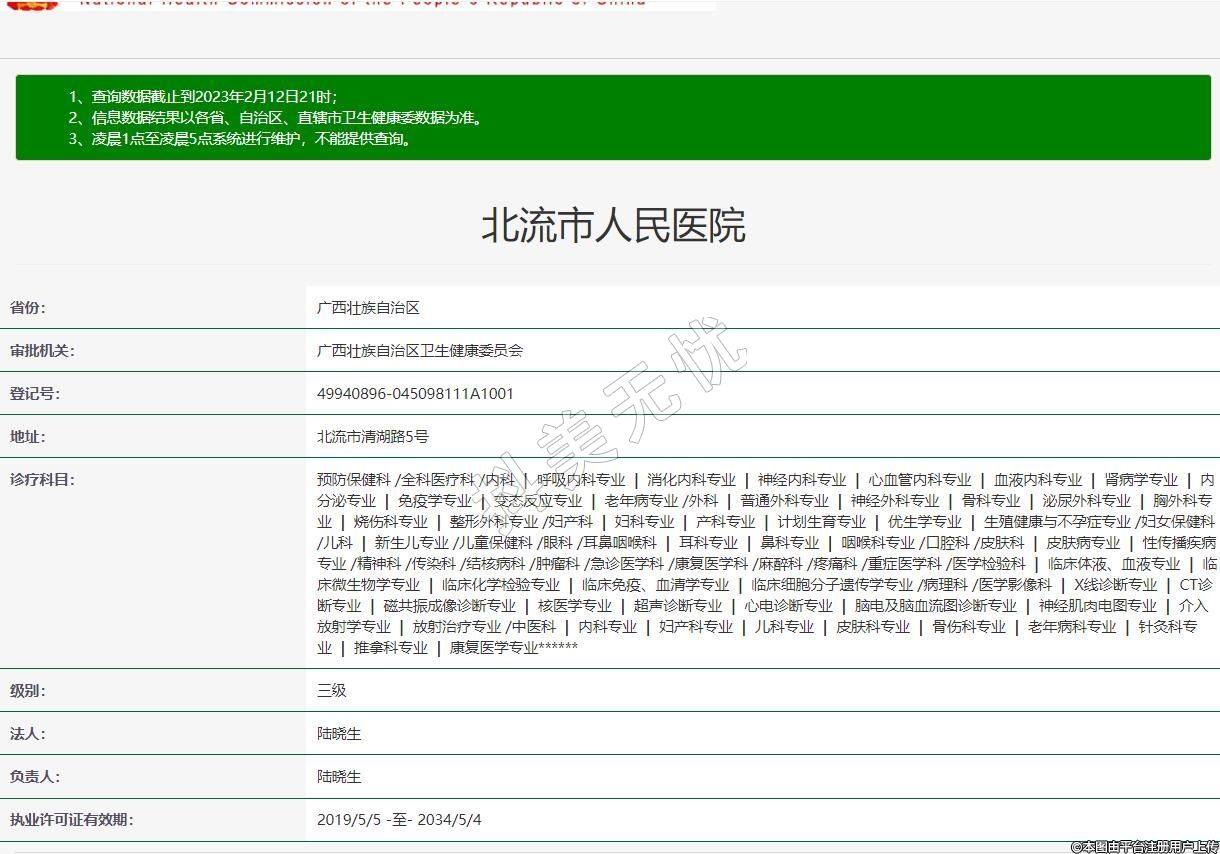1220x854 pixels.
Task: Click the address value 北流市清湖路5号
Action: click(373, 437)
